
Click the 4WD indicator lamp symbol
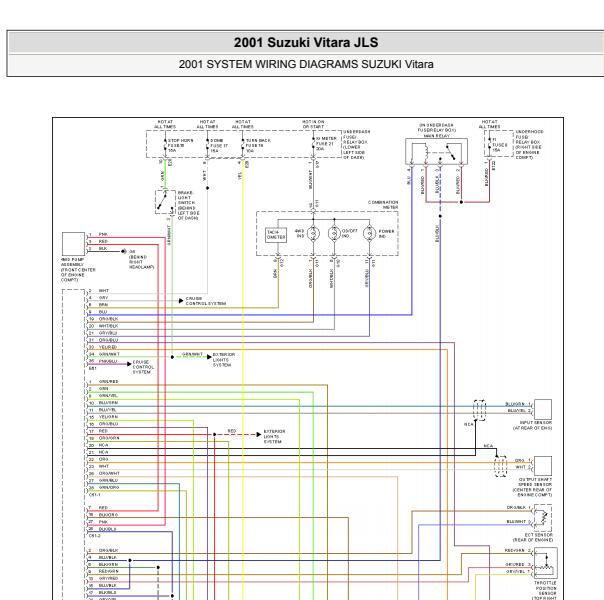[x=313, y=233]
